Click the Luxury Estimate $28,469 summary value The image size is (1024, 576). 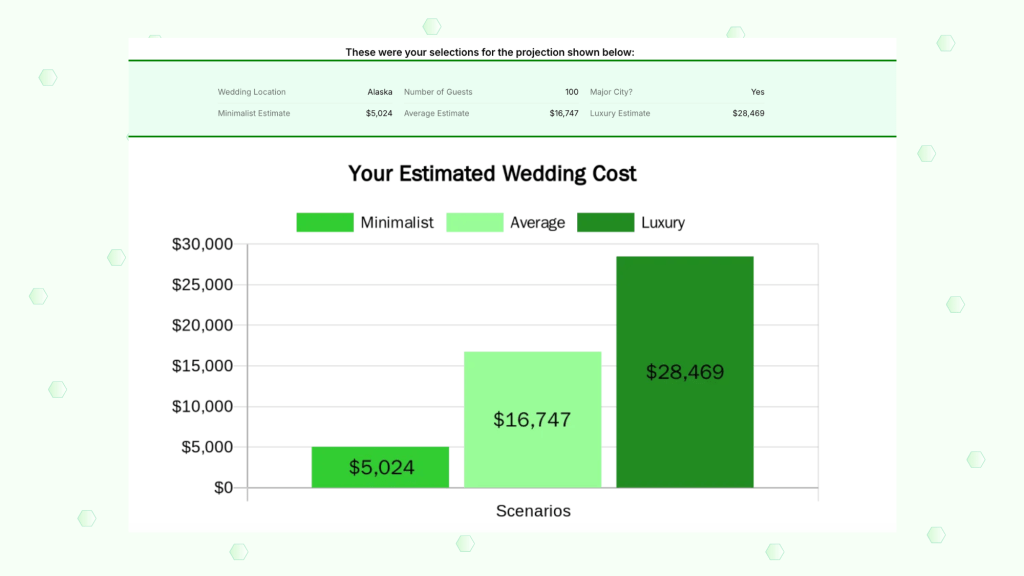click(748, 113)
